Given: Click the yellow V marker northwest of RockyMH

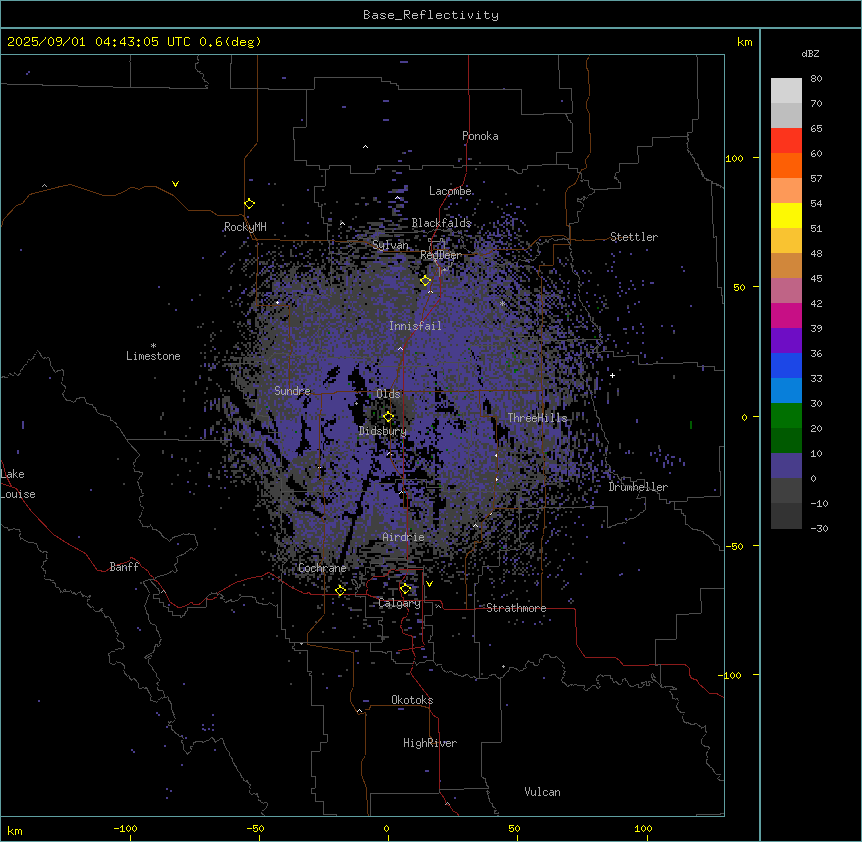Looking at the screenshot, I should point(175,184).
